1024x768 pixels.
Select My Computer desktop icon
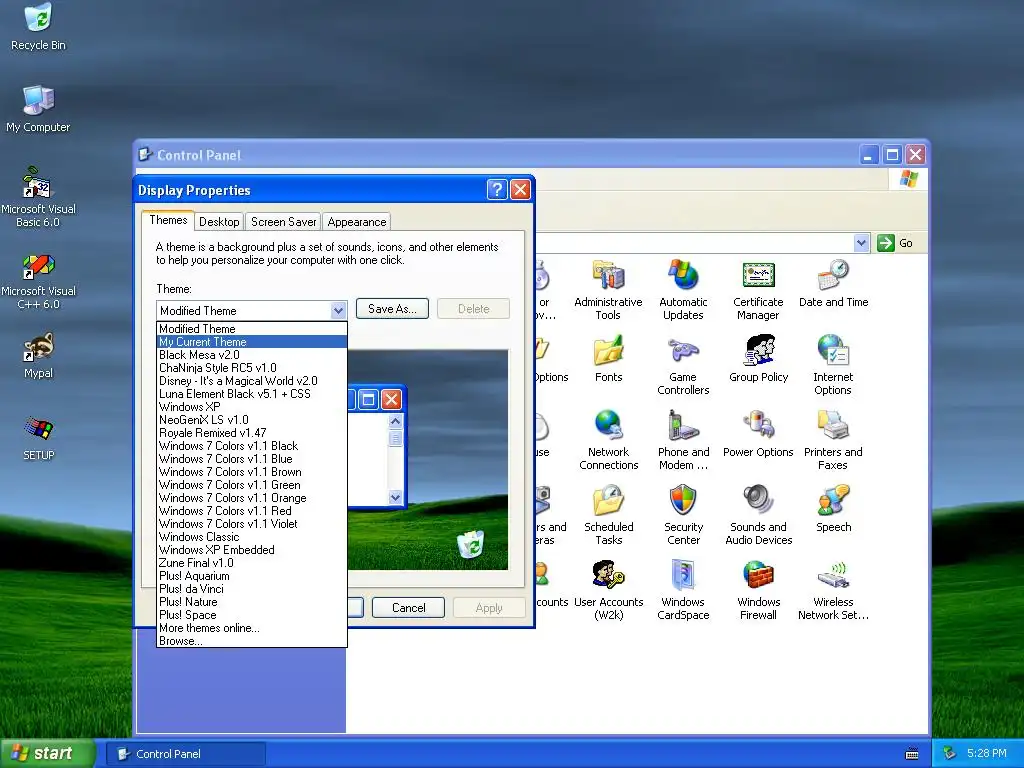(x=39, y=109)
